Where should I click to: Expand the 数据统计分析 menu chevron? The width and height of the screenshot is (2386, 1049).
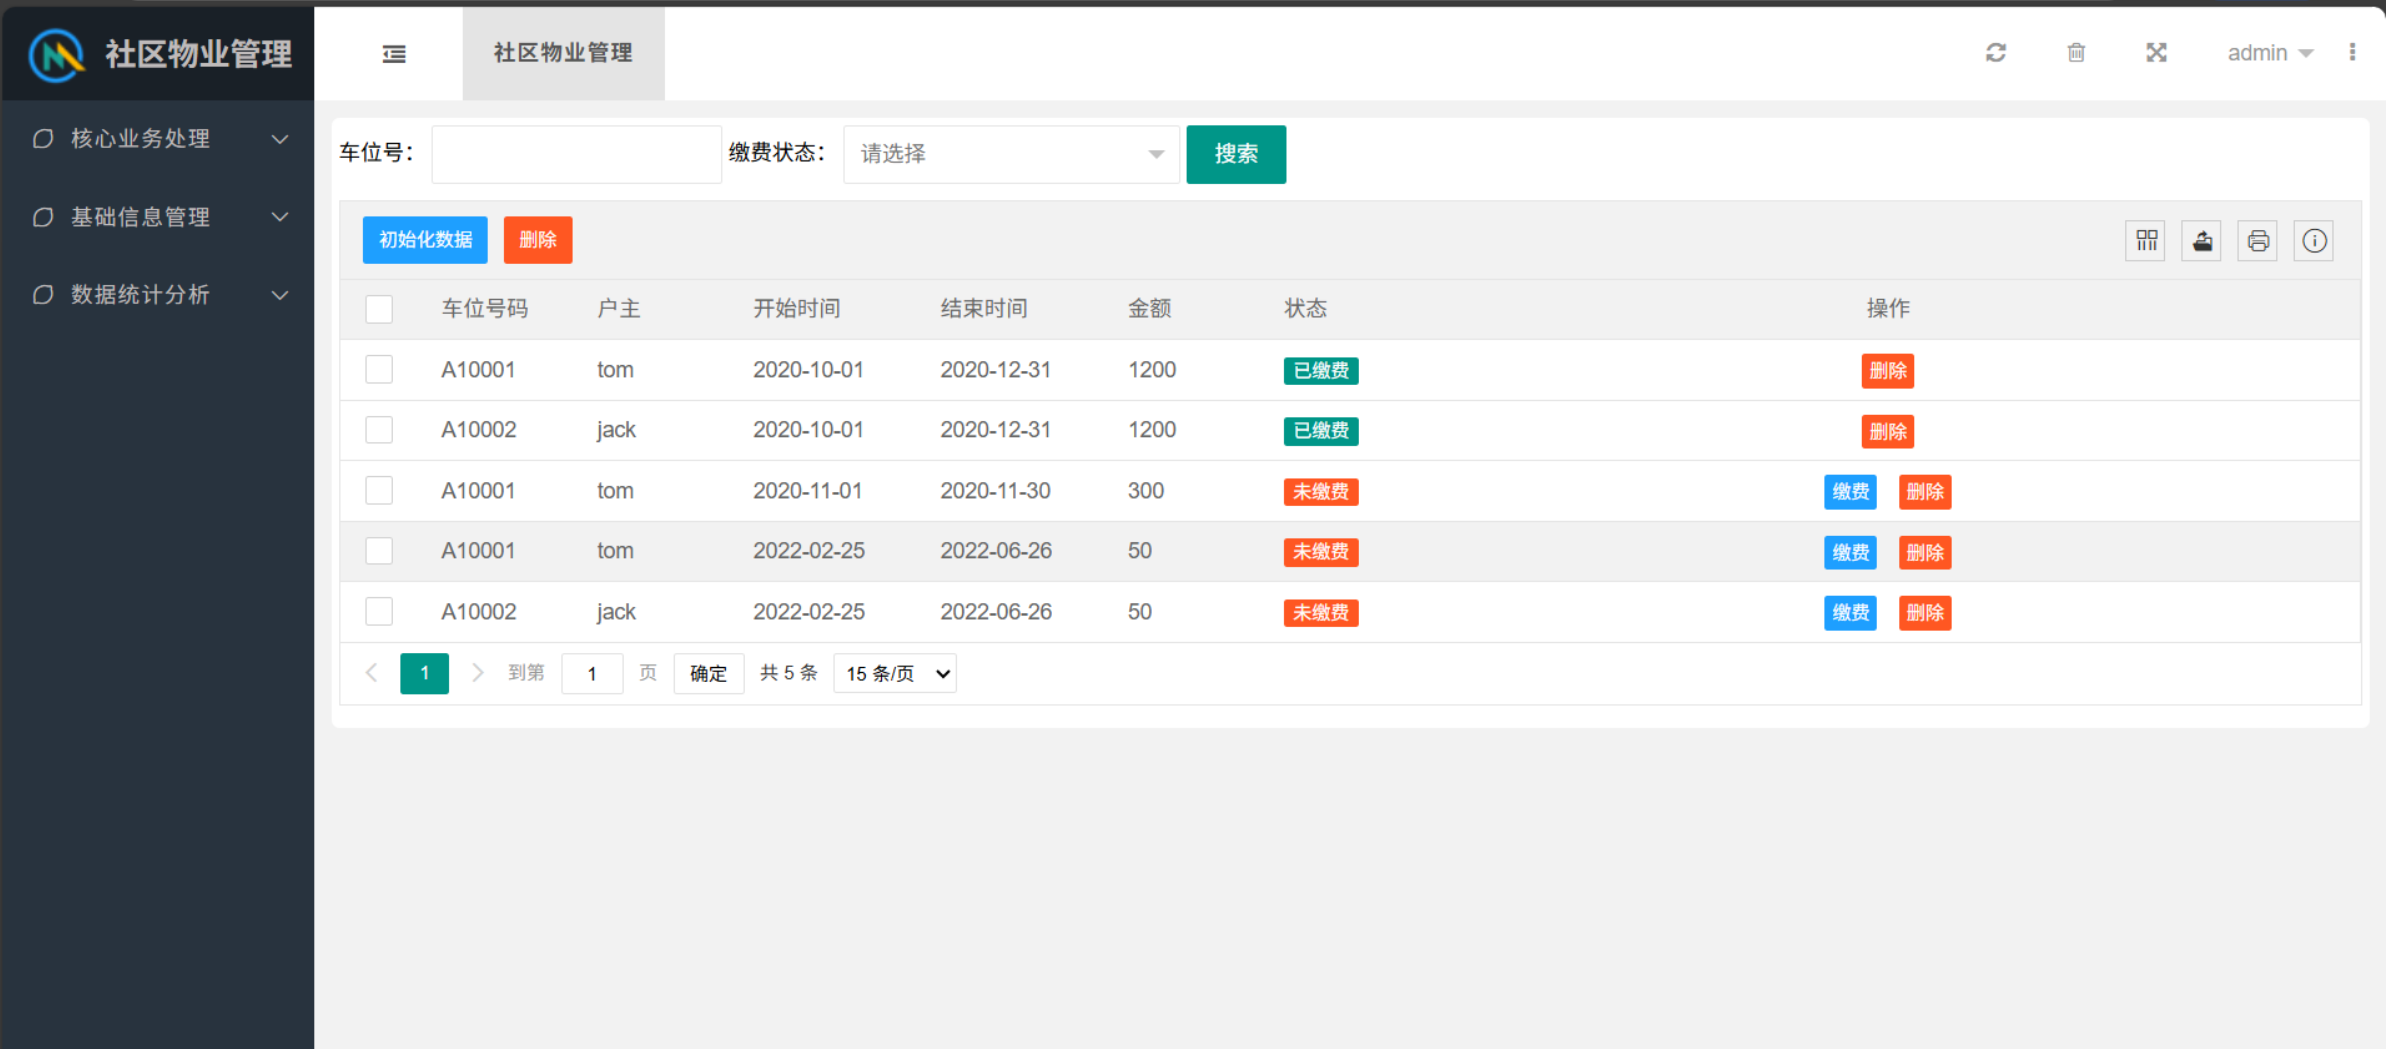[x=281, y=295]
